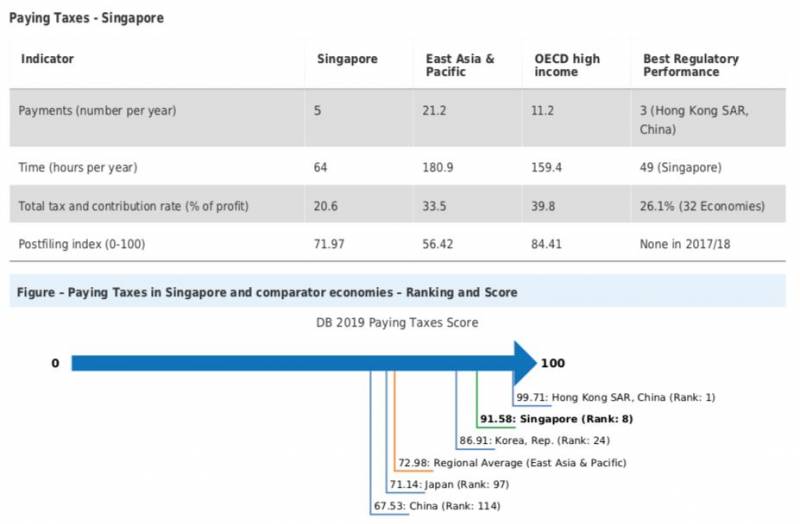
Task: Click the "Figure – Paying Taxes in Singapore" heading
Action: [x=266, y=291]
